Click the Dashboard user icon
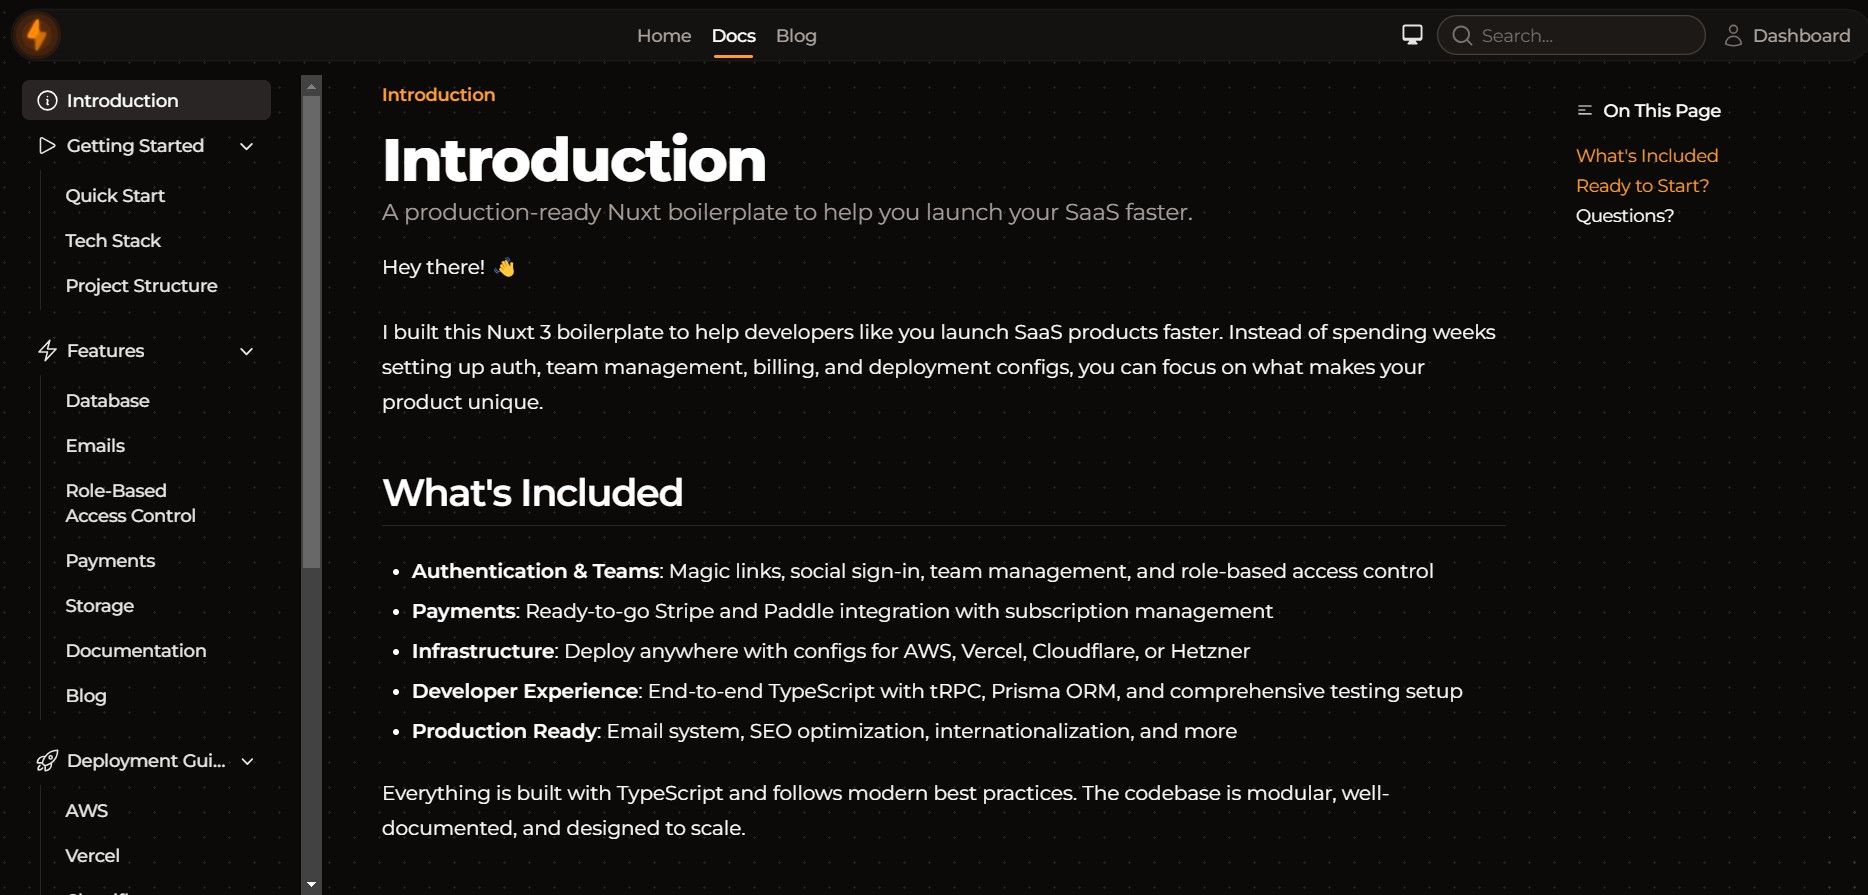 point(1733,35)
